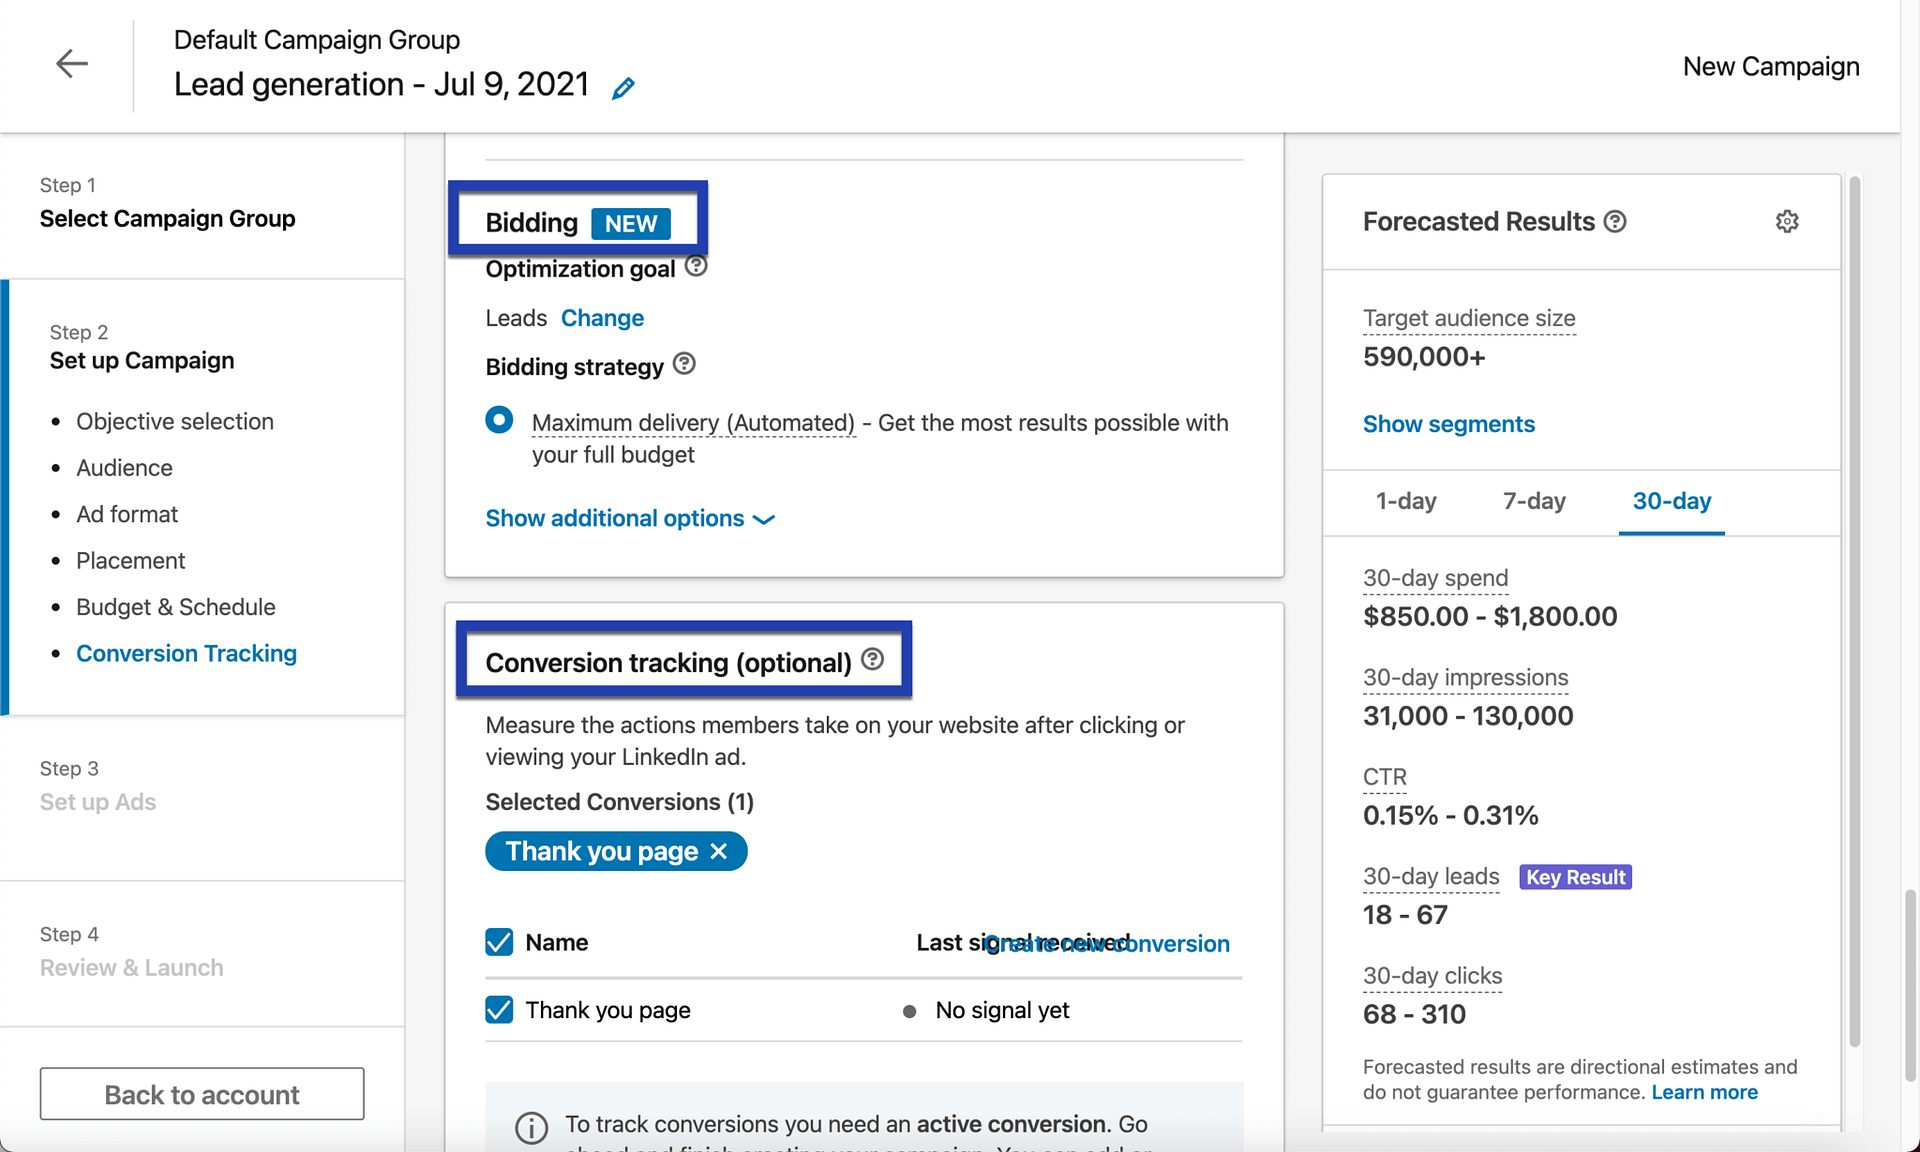Edit campaign name with pencil icon
The width and height of the screenshot is (1920, 1152).
click(x=623, y=88)
